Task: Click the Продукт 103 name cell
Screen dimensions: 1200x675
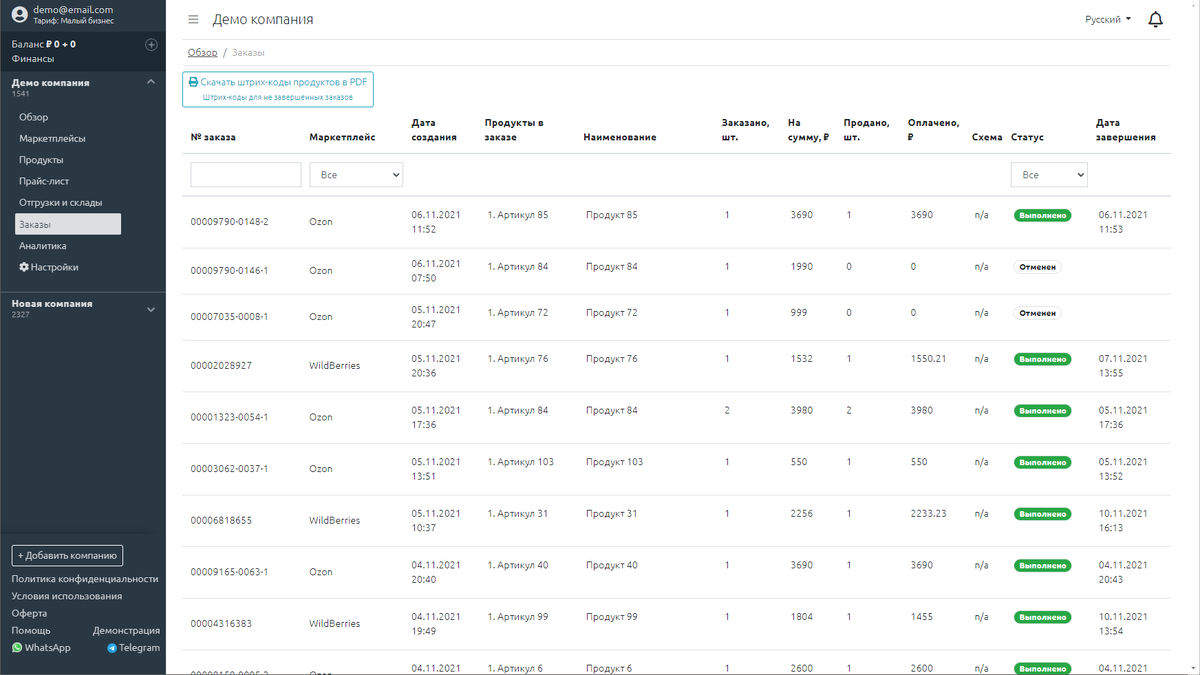Action: click(x=614, y=462)
